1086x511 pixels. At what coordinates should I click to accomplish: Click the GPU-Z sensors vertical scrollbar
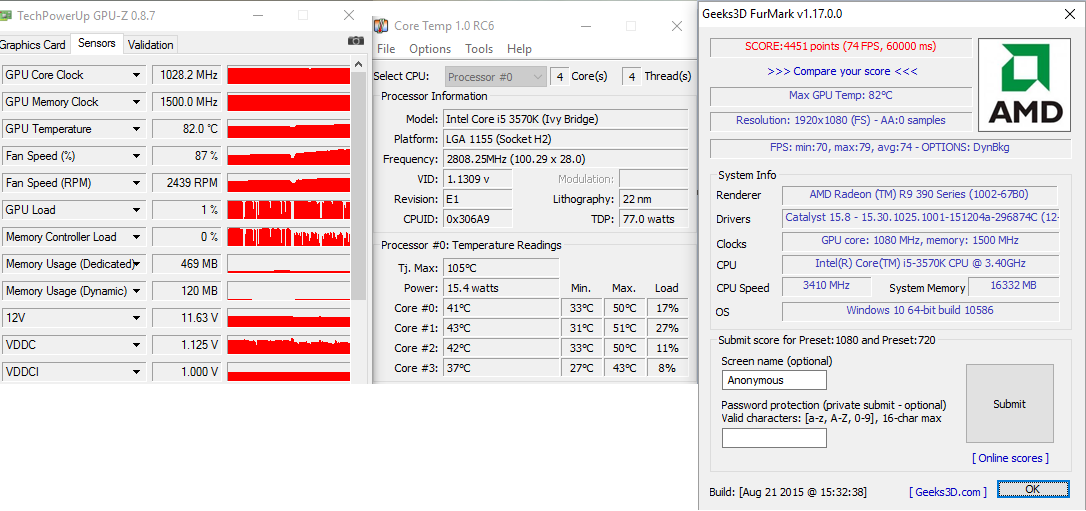coord(359,186)
